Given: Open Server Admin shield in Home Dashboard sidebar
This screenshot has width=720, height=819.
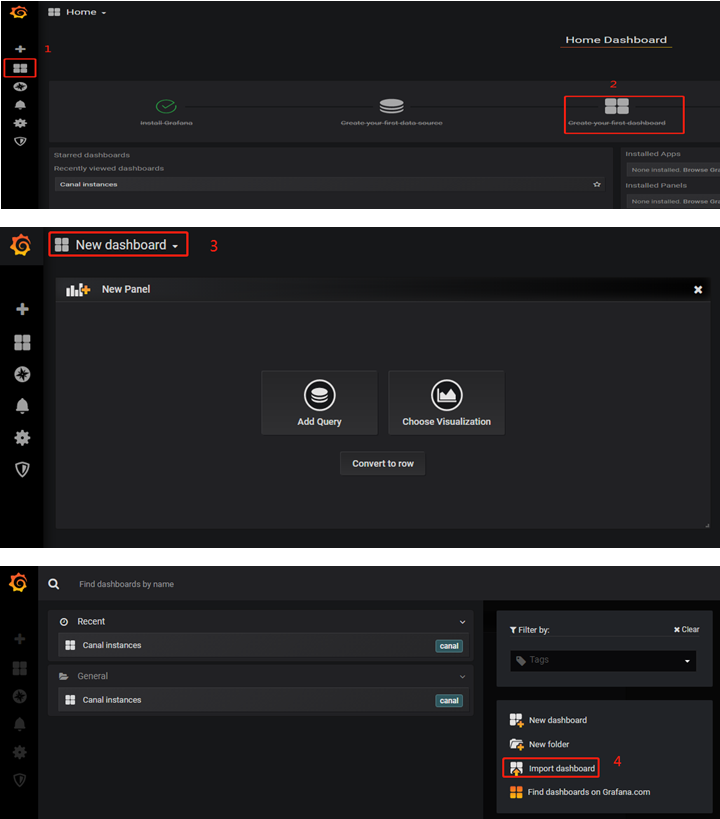Looking at the screenshot, I should click(x=20, y=142).
